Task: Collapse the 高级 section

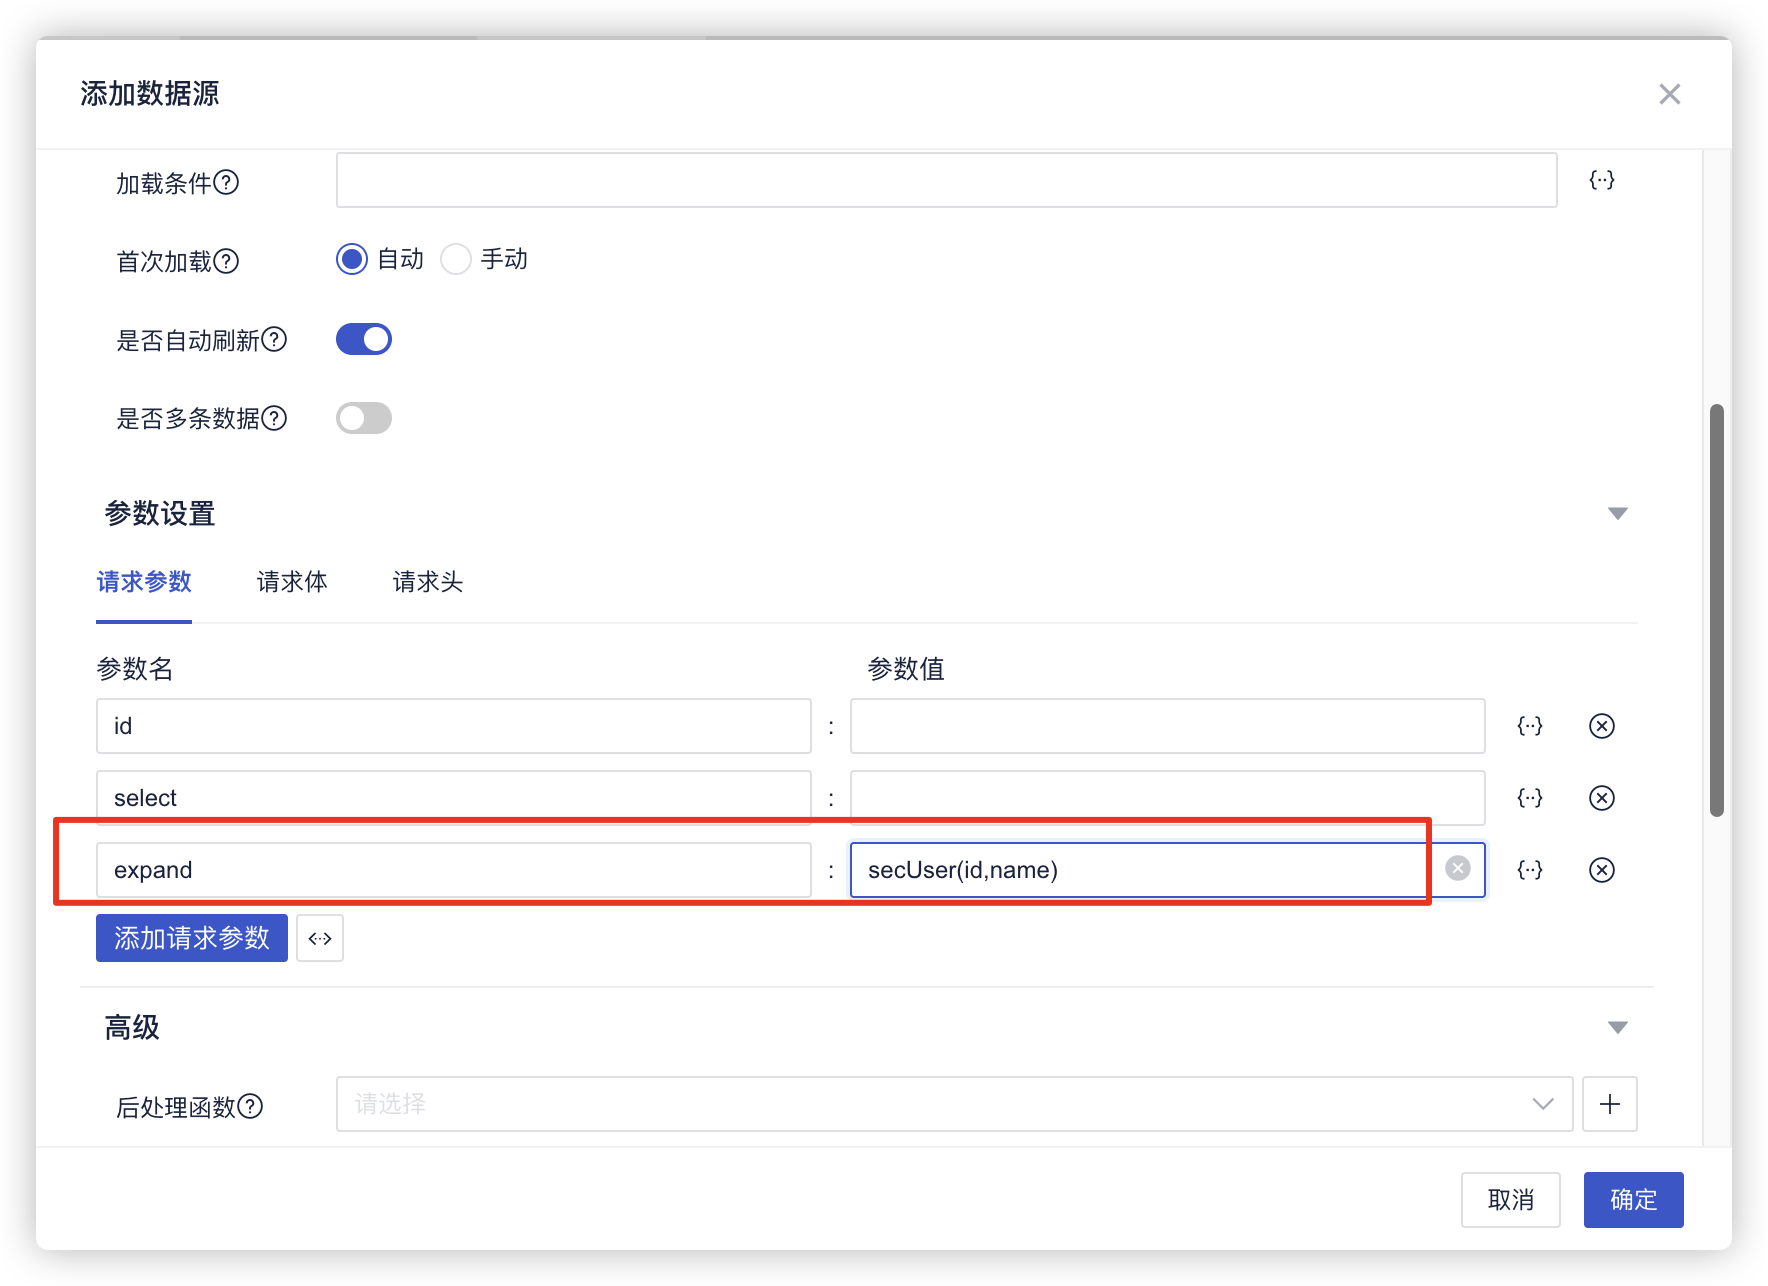Action: (1617, 1028)
